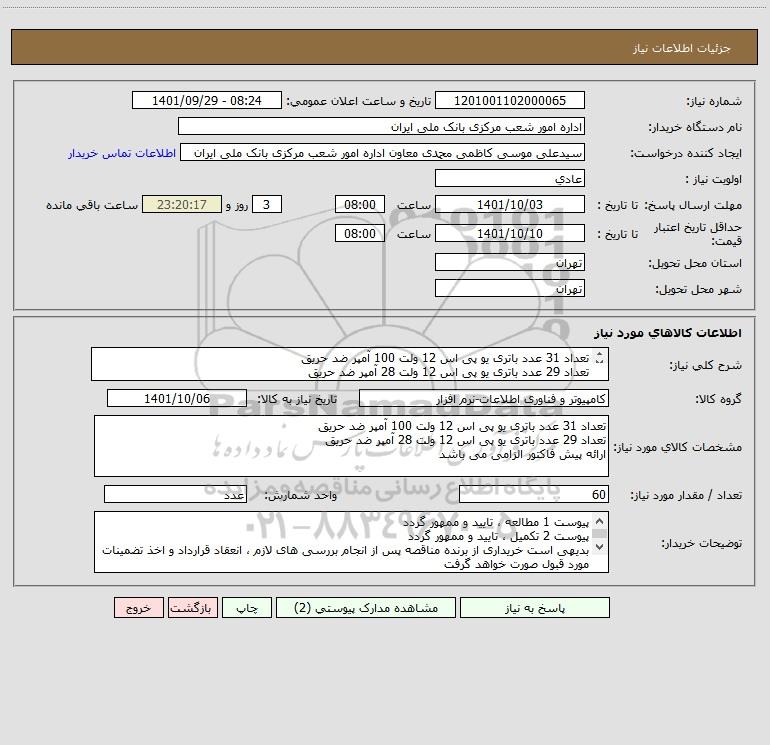Viewport: 770px width, 745px height.
Task: Click remaining days field showing 3
Action: point(267,204)
